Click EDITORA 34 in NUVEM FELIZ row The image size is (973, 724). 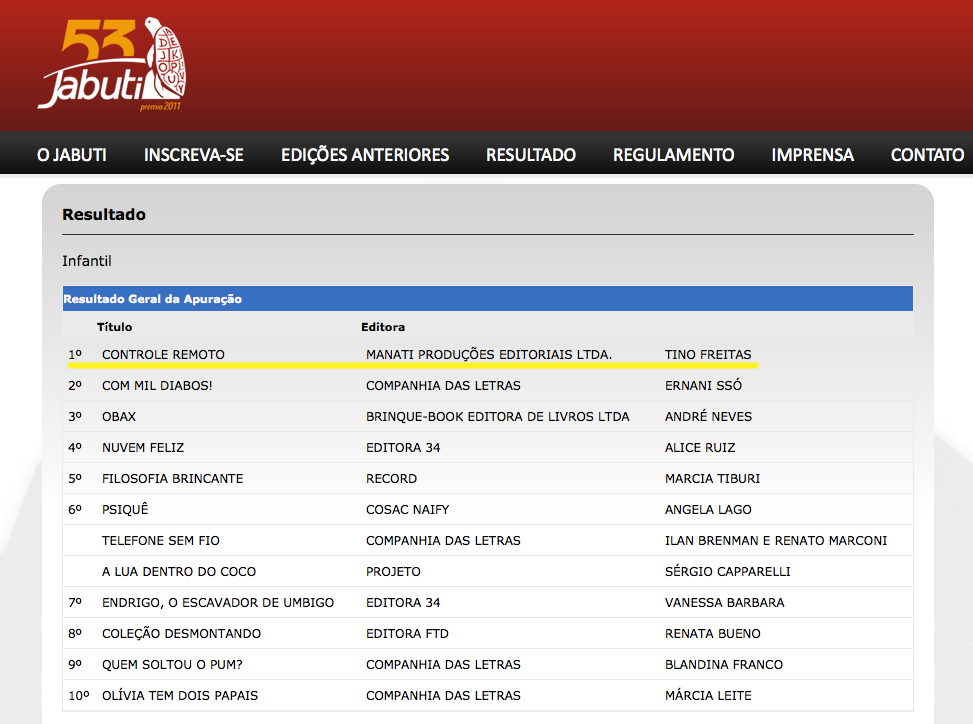pos(403,447)
